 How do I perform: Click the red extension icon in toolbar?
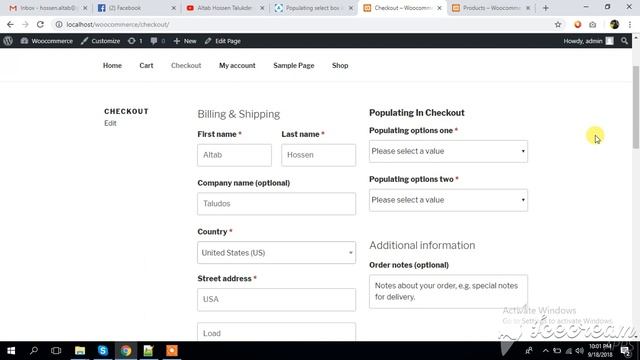point(578,24)
